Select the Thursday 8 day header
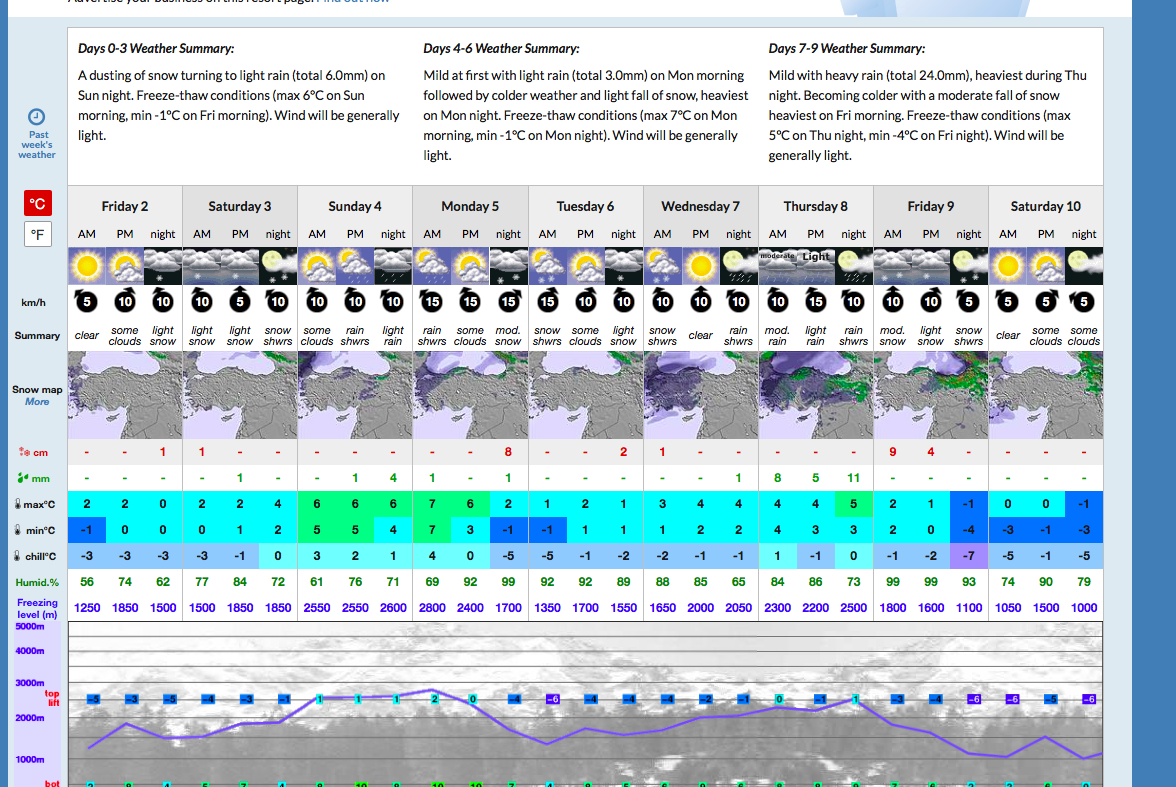This screenshot has height=787, width=1176. [815, 206]
